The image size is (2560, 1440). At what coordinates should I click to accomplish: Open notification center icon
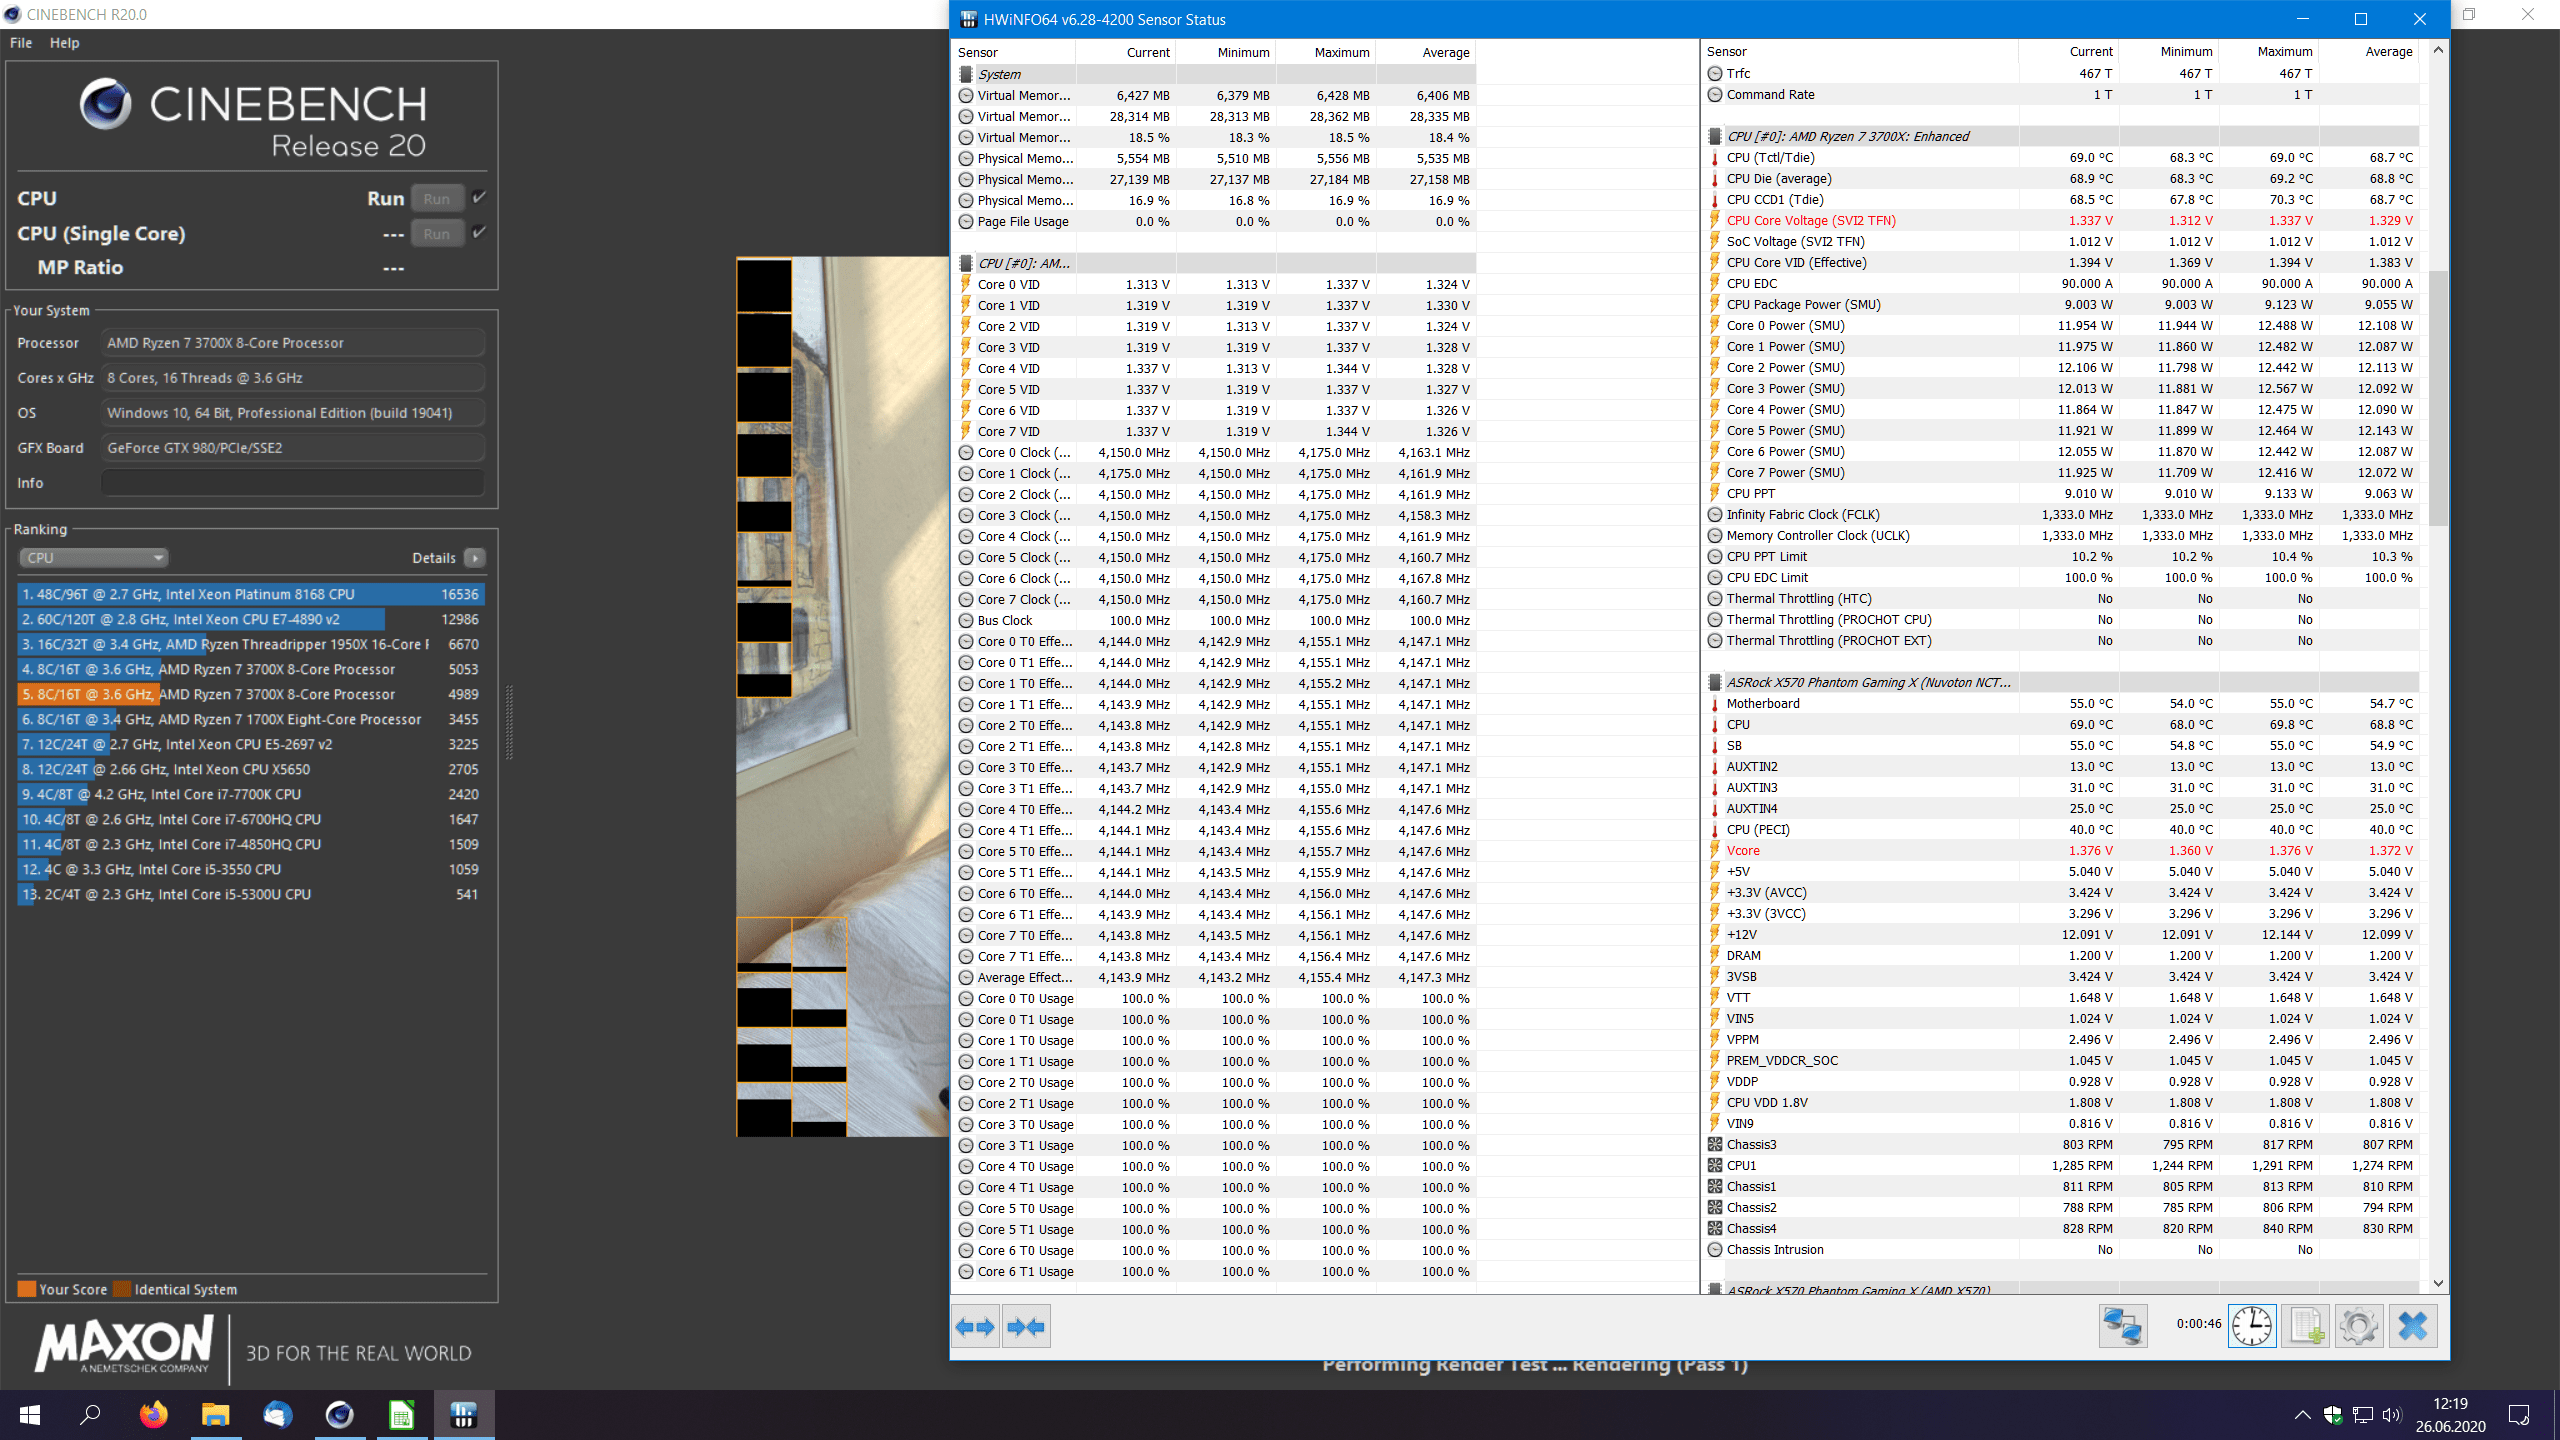tap(2519, 1415)
